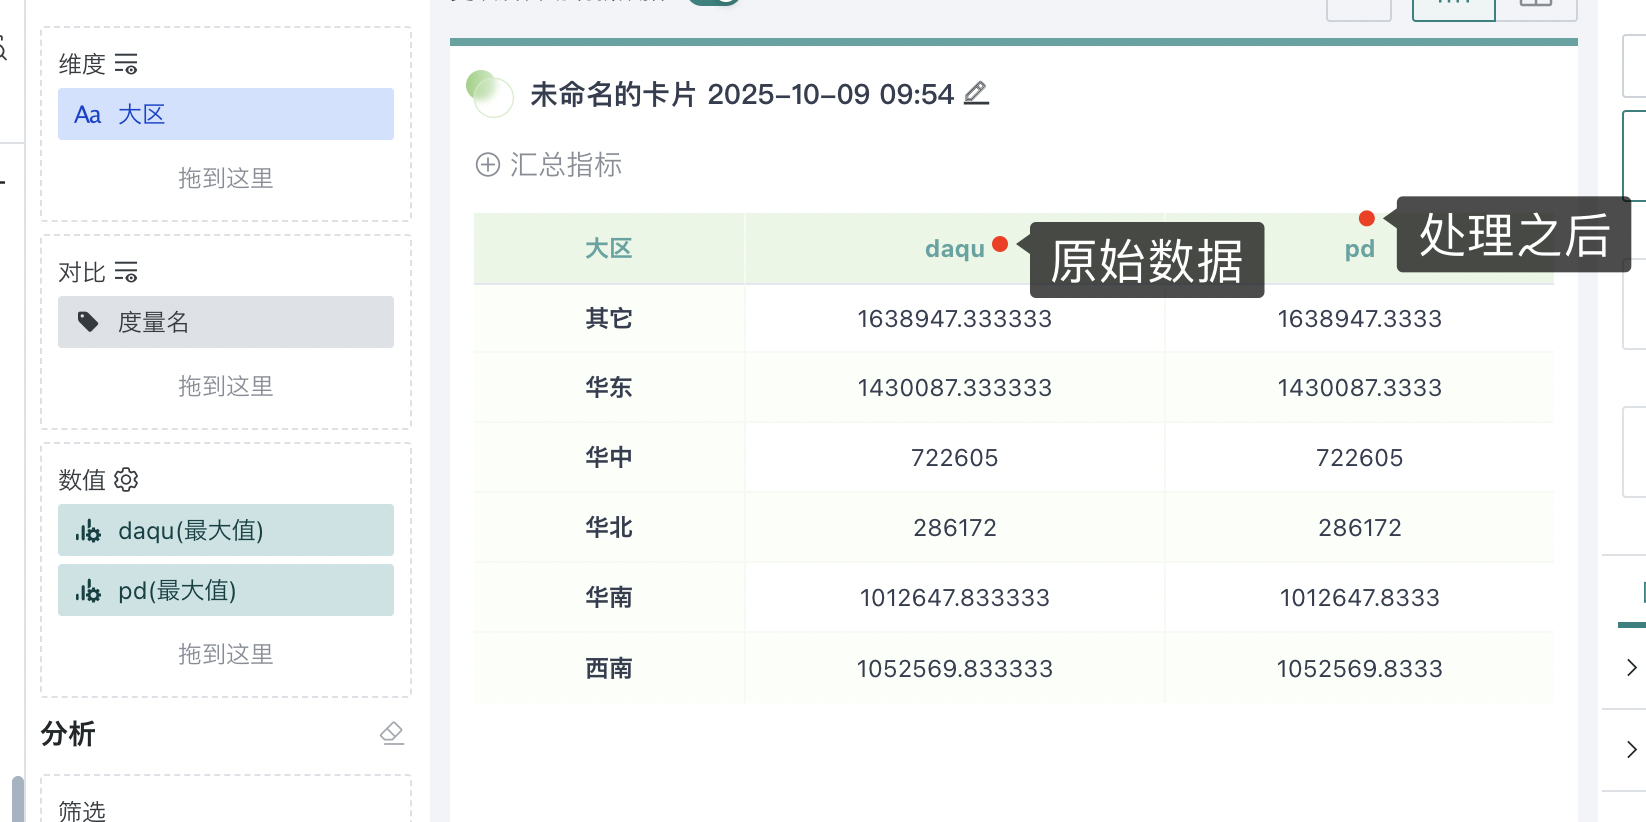Click cell value 1430087.3333 in pd column
Image resolution: width=1646 pixels, height=822 pixels.
click(x=1360, y=388)
